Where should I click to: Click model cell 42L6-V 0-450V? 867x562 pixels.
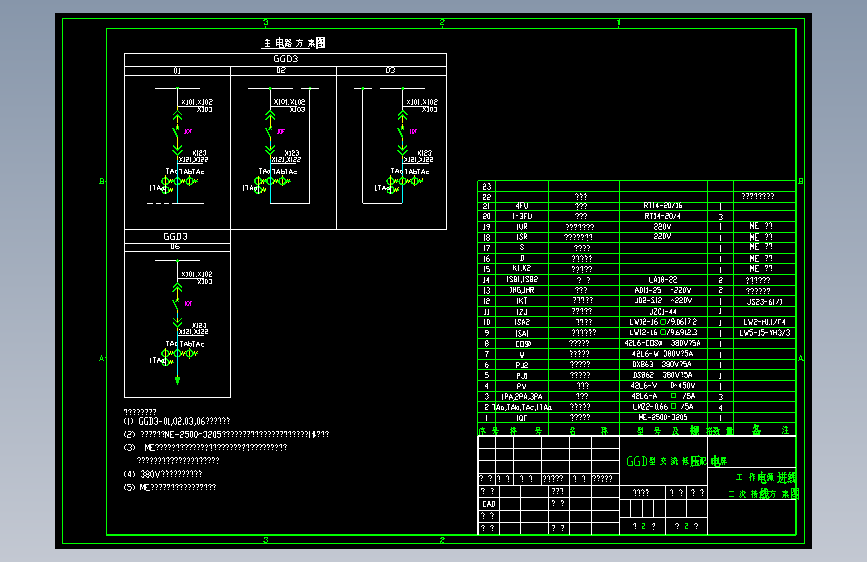pyautogui.click(x=662, y=386)
